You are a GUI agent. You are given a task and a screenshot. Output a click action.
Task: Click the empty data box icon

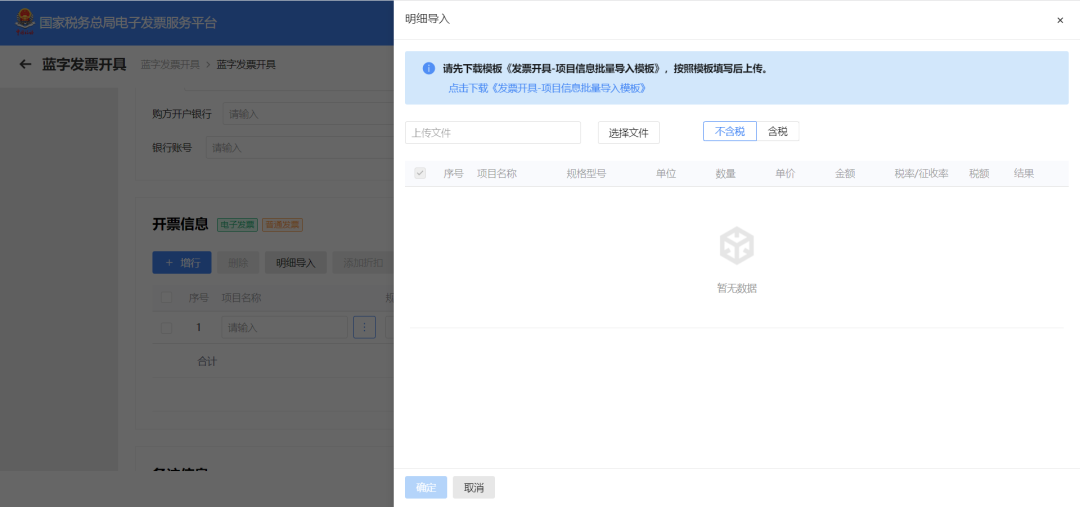coord(737,246)
